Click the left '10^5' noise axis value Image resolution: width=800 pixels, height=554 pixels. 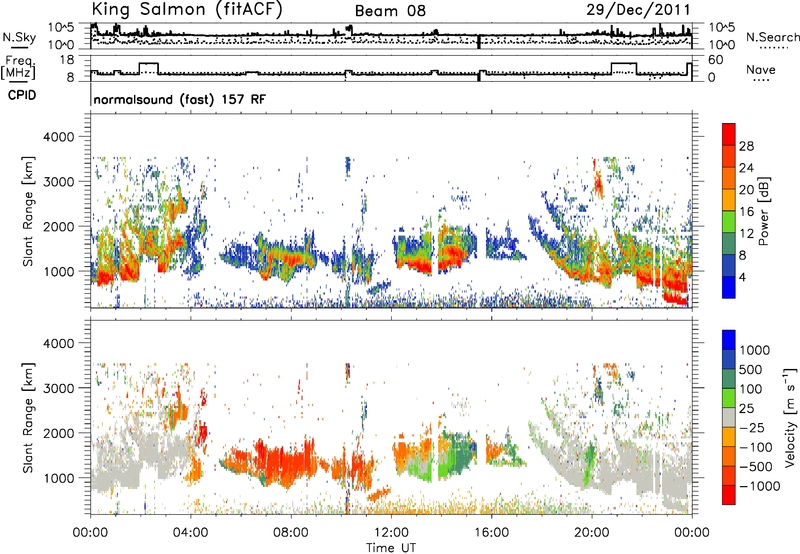tap(61, 28)
